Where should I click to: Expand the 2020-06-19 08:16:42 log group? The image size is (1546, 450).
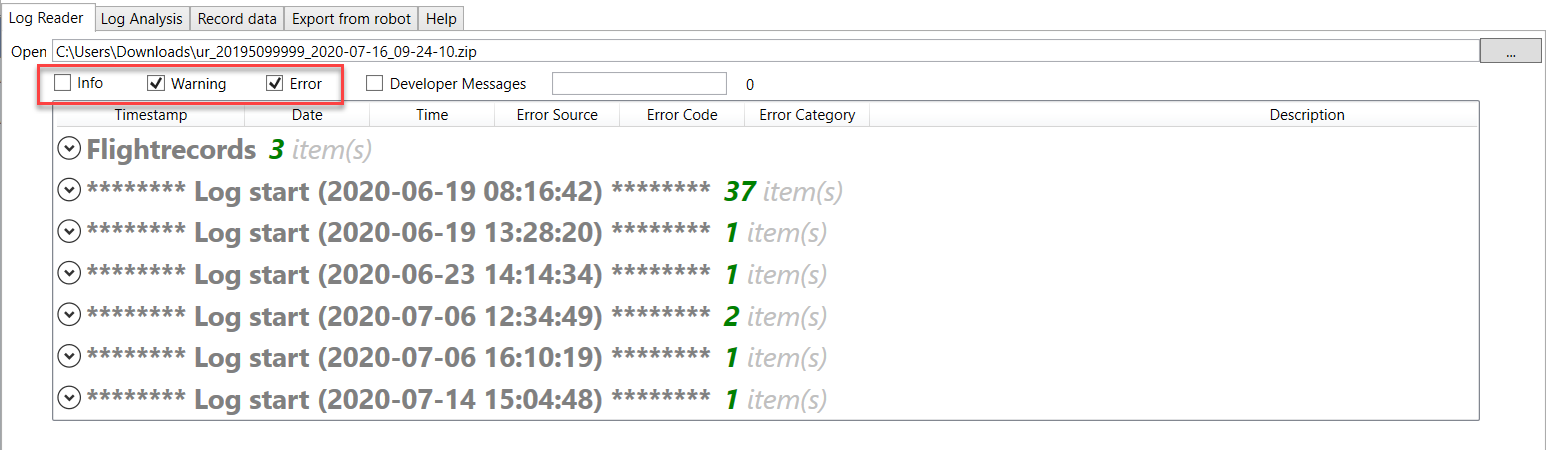[x=69, y=190]
